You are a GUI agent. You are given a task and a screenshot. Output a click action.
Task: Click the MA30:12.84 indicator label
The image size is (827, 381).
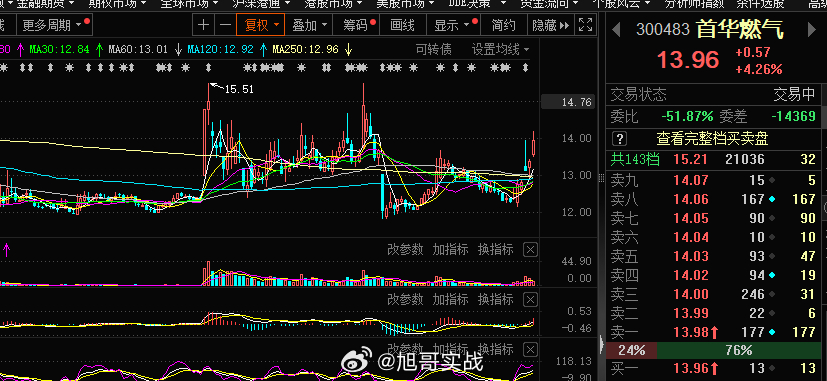click(59, 50)
